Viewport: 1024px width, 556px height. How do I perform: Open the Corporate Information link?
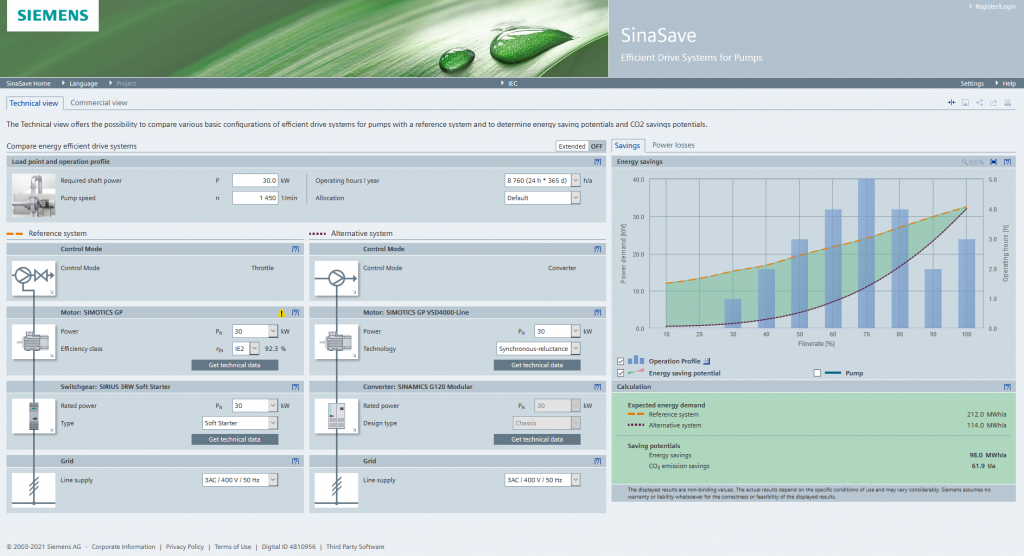point(123,547)
